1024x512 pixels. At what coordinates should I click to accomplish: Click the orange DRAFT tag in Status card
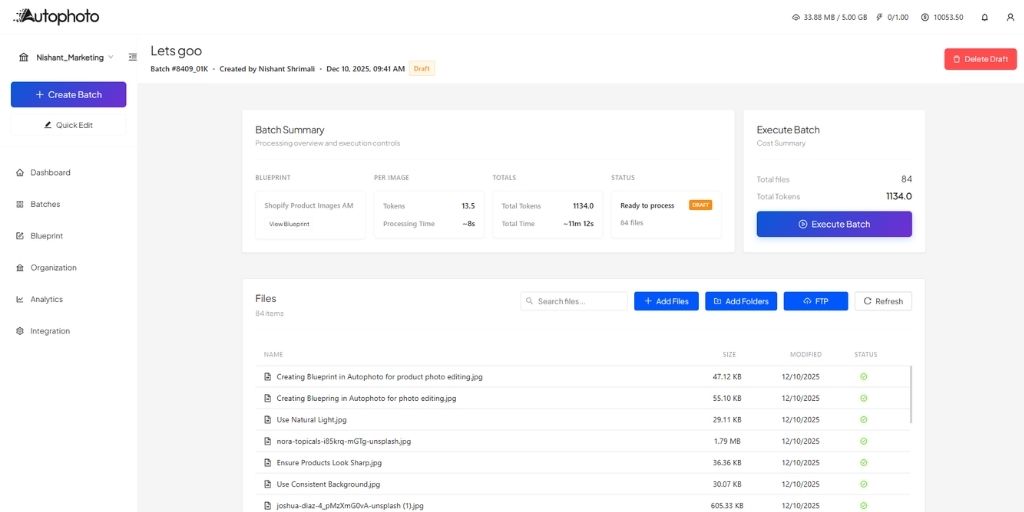pyautogui.click(x=700, y=205)
